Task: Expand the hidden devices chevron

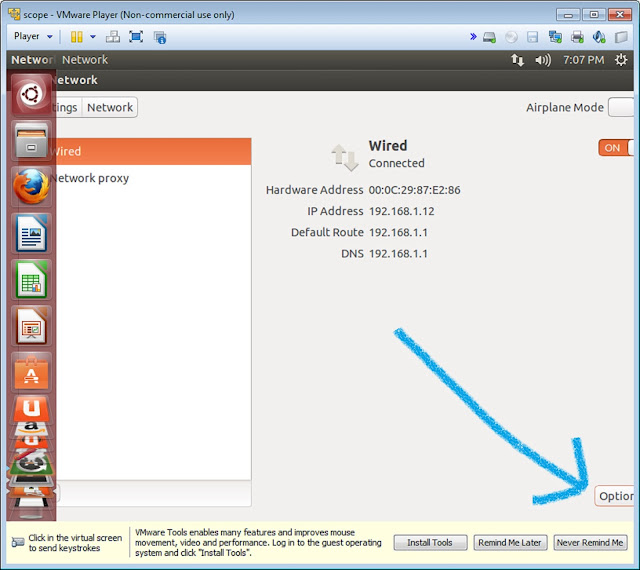Action: pos(473,37)
